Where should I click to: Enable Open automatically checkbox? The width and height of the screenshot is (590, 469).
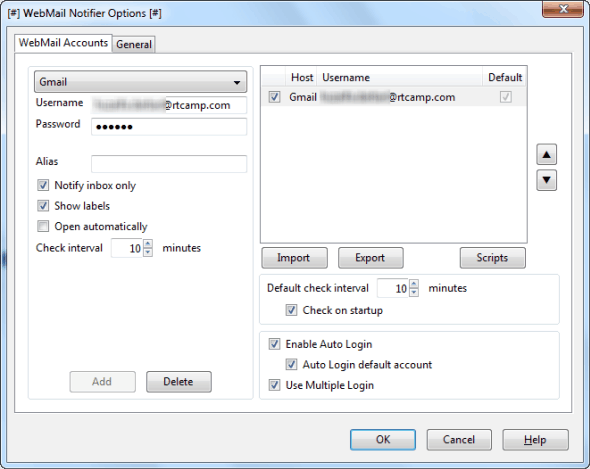(x=43, y=226)
